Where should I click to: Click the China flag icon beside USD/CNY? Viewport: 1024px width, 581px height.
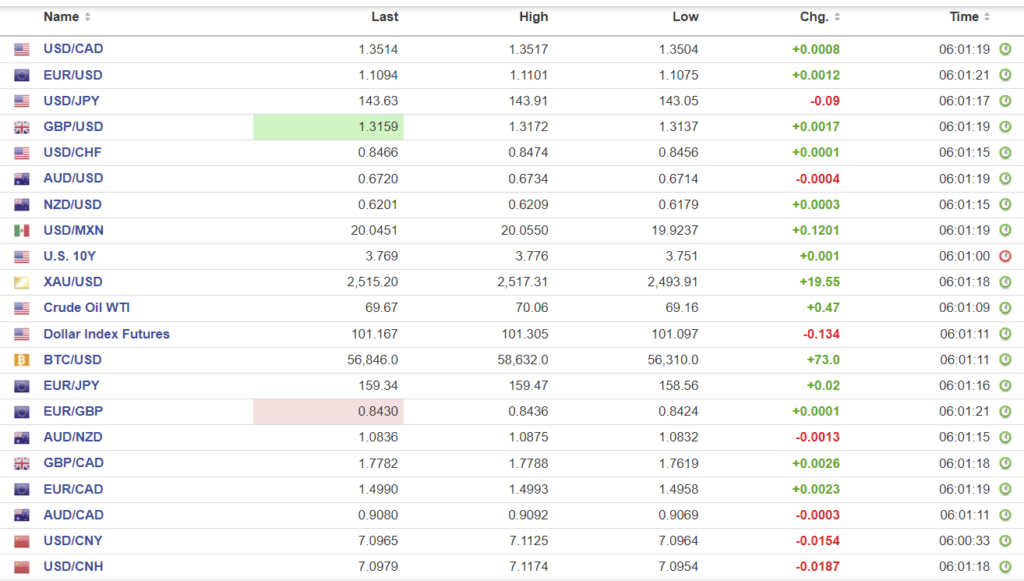pos(21,541)
